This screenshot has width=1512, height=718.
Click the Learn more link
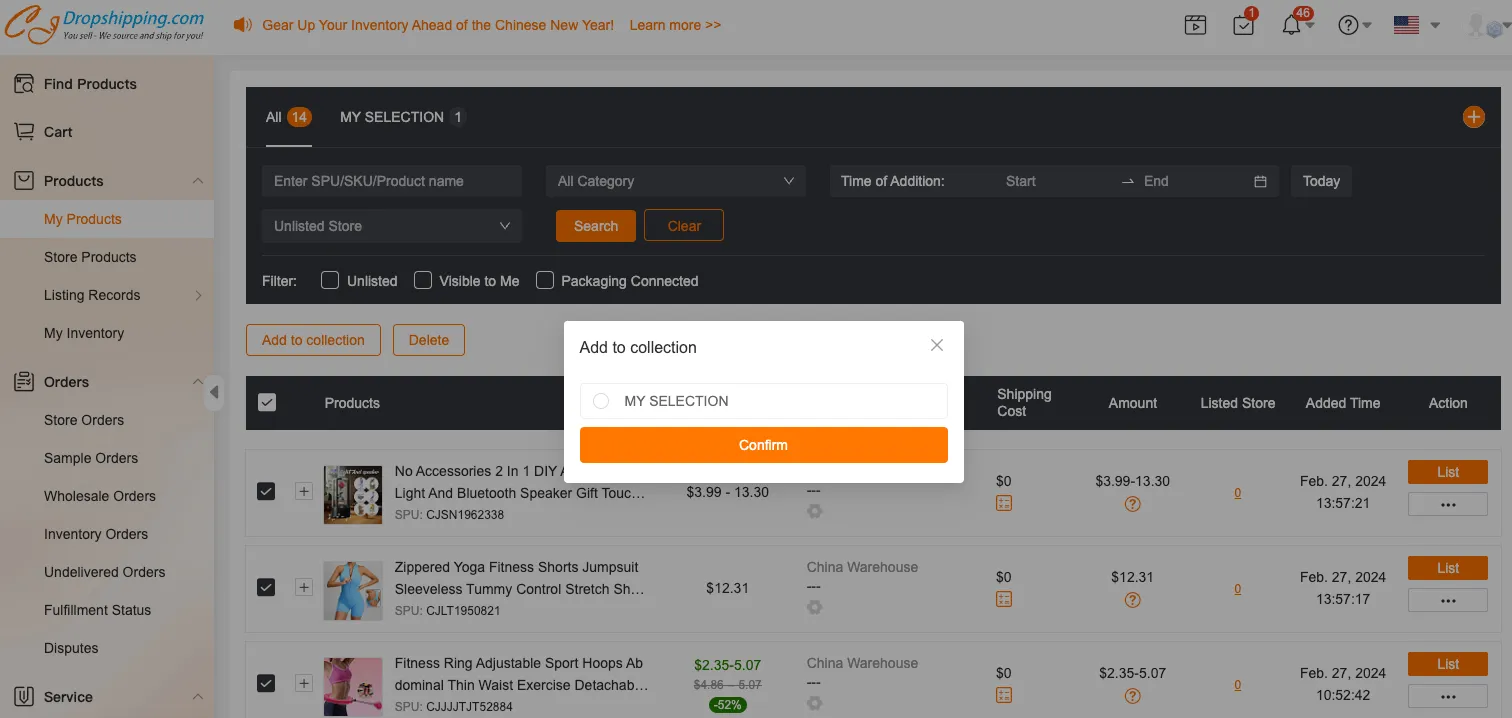675,25
